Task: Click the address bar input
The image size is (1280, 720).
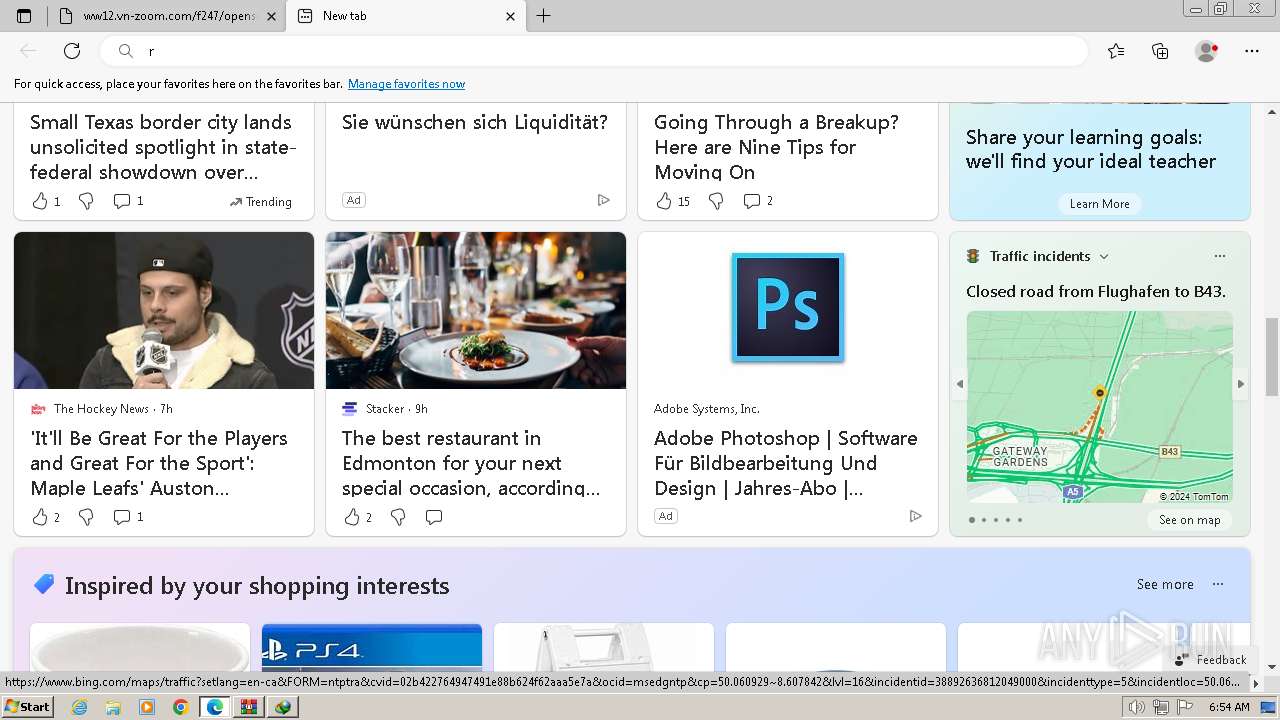Action: coord(595,51)
